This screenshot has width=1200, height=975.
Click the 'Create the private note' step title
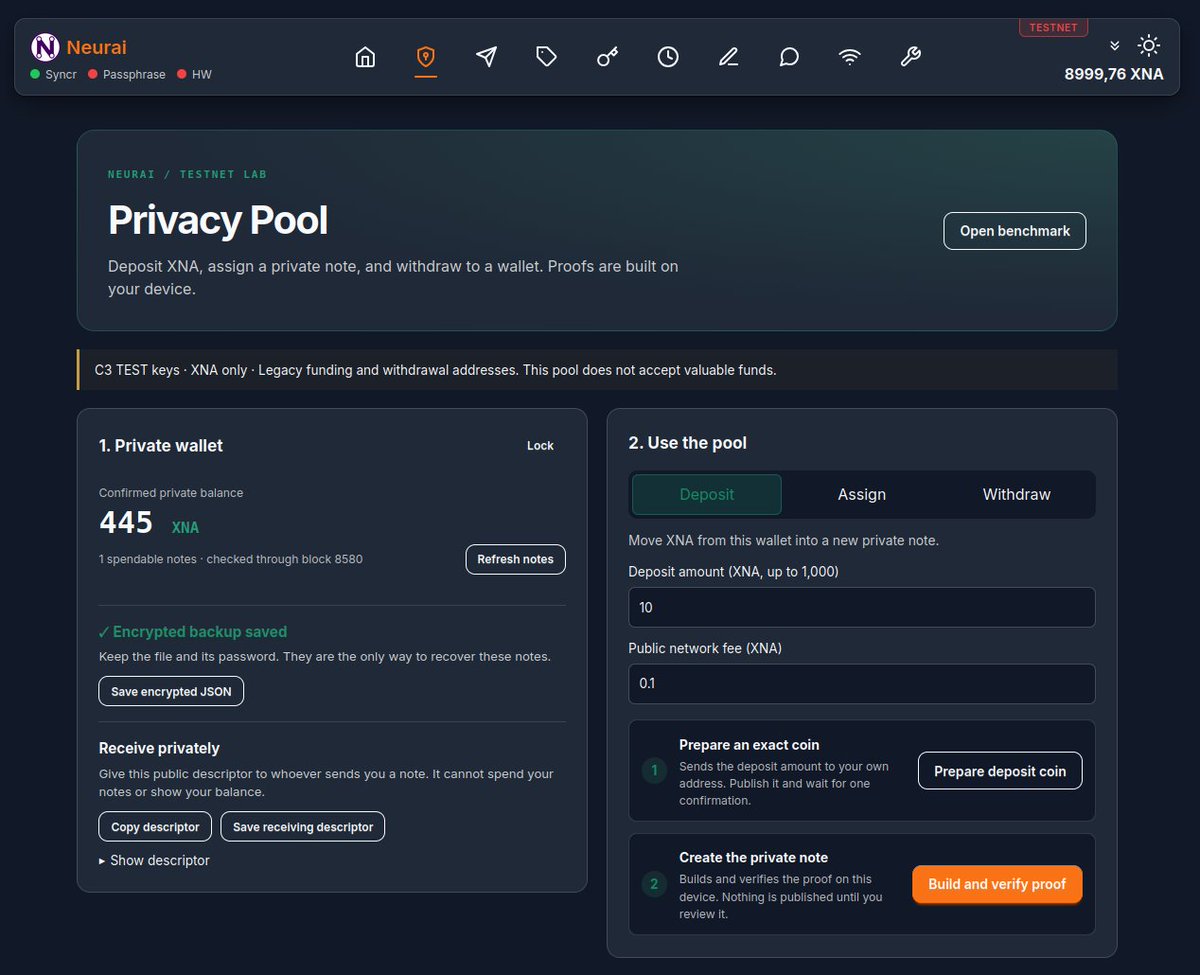(x=754, y=858)
